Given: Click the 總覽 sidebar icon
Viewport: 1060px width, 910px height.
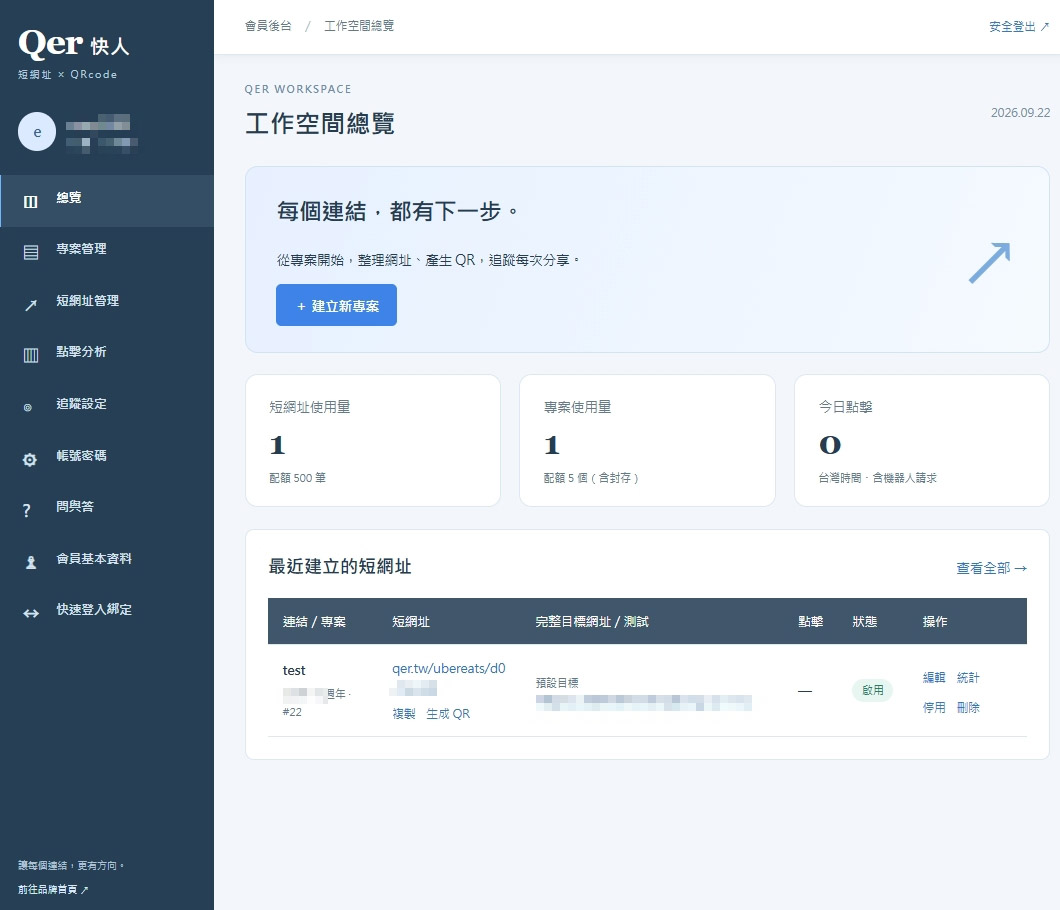Looking at the screenshot, I should (x=30, y=201).
